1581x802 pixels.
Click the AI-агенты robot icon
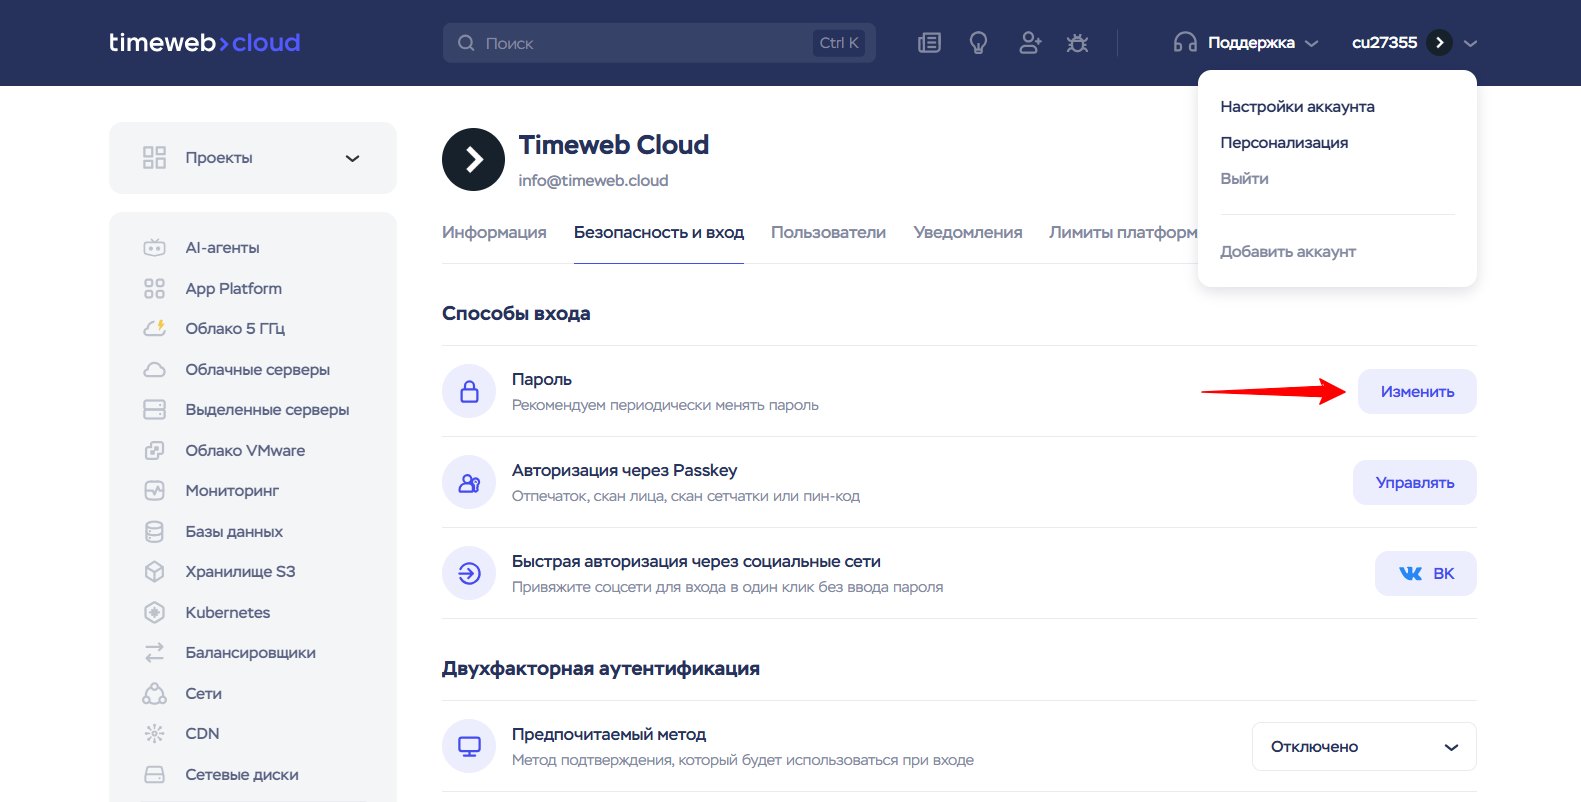pos(154,247)
